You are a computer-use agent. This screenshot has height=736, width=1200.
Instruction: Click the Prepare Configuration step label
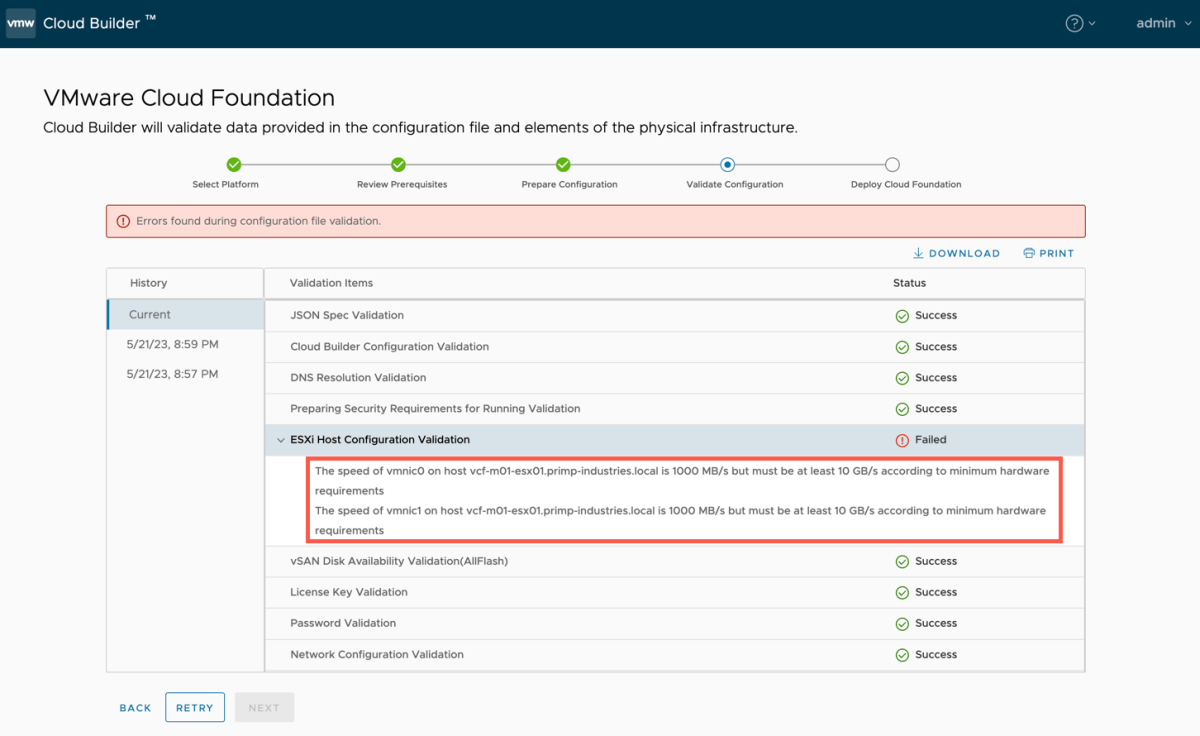click(x=570, y=185)
